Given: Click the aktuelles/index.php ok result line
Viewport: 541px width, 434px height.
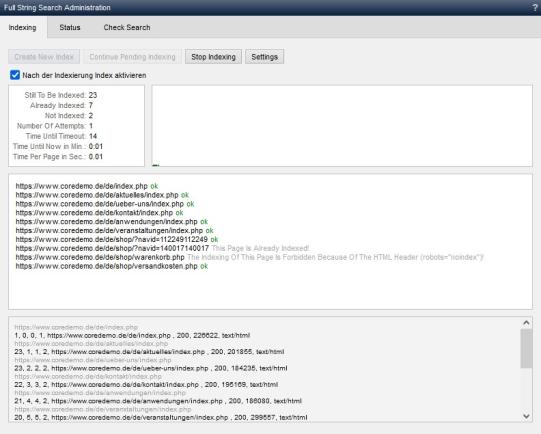Looking at the screenshot, I should tap(102, 195).
